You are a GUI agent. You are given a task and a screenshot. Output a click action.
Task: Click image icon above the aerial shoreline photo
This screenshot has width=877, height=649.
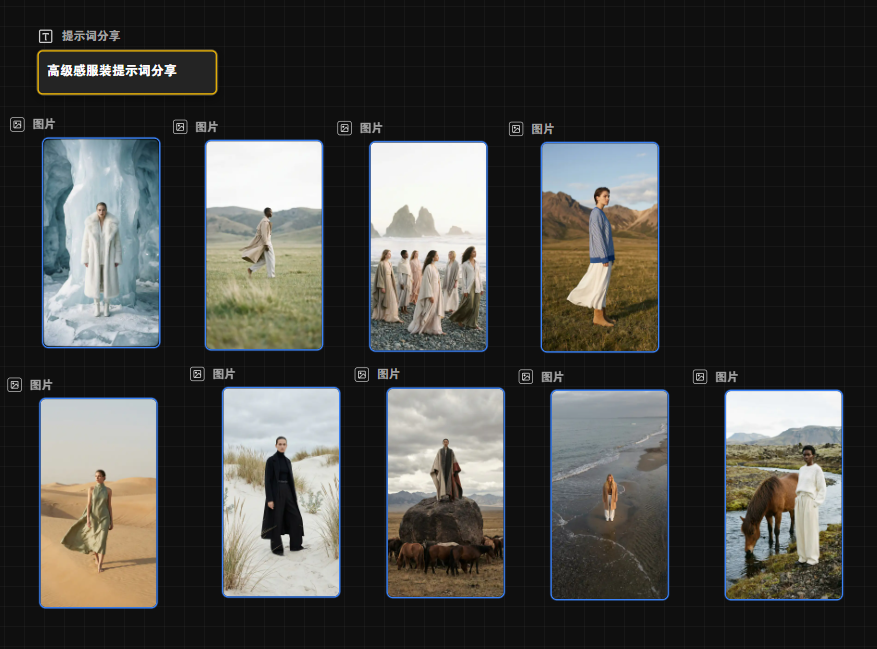pos(526,377)
